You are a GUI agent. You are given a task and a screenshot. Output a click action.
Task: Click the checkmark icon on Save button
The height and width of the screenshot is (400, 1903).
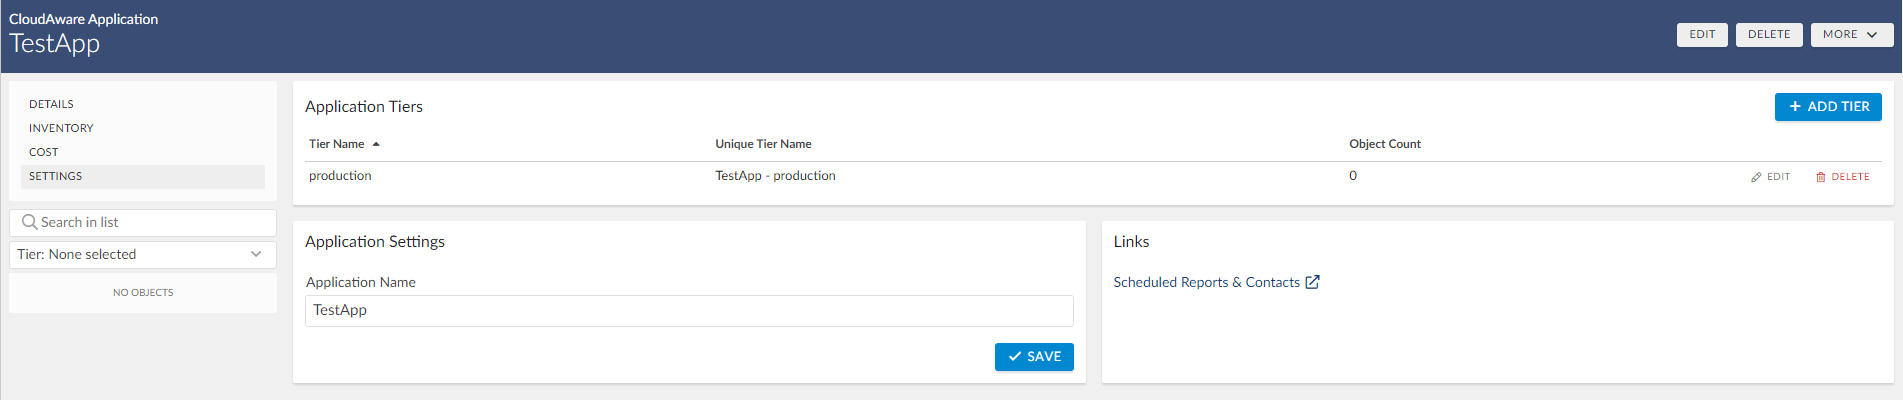click(1015, 356)
